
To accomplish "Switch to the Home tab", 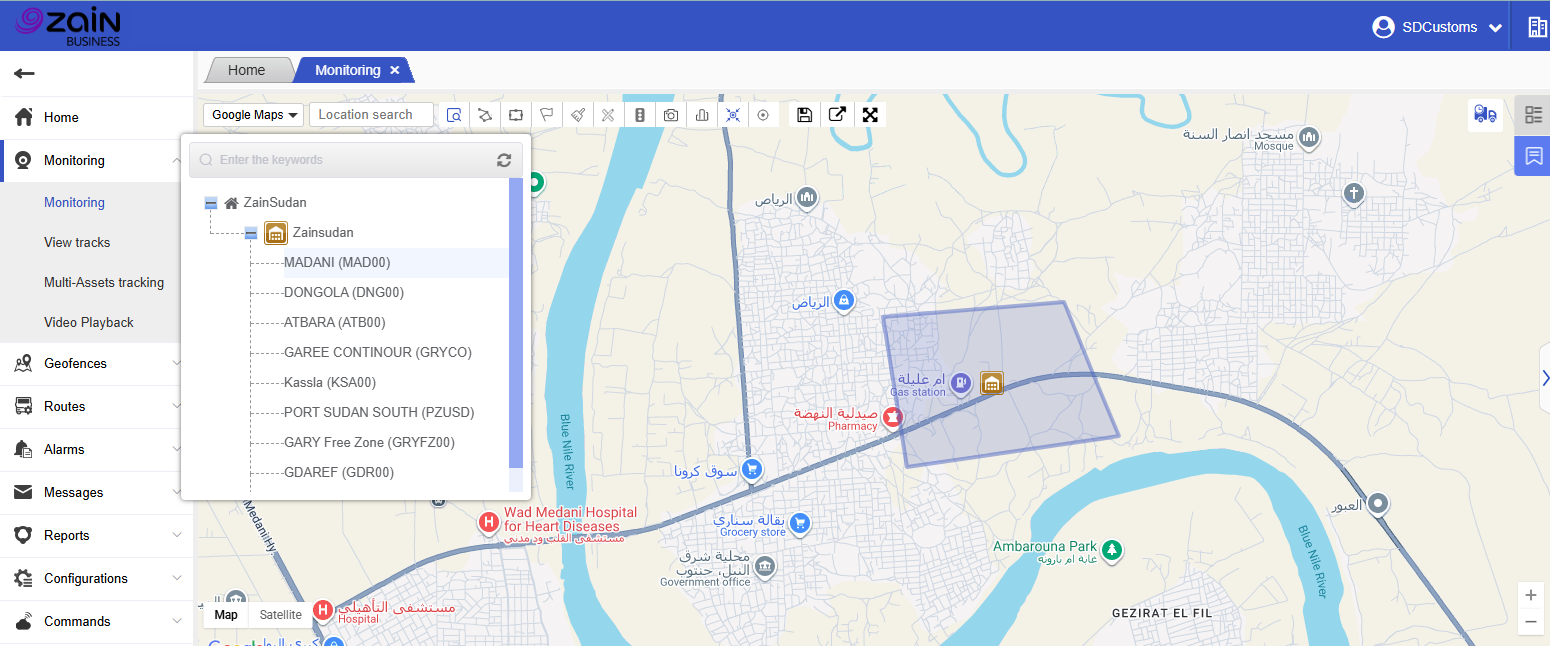I will click(246, 70).
